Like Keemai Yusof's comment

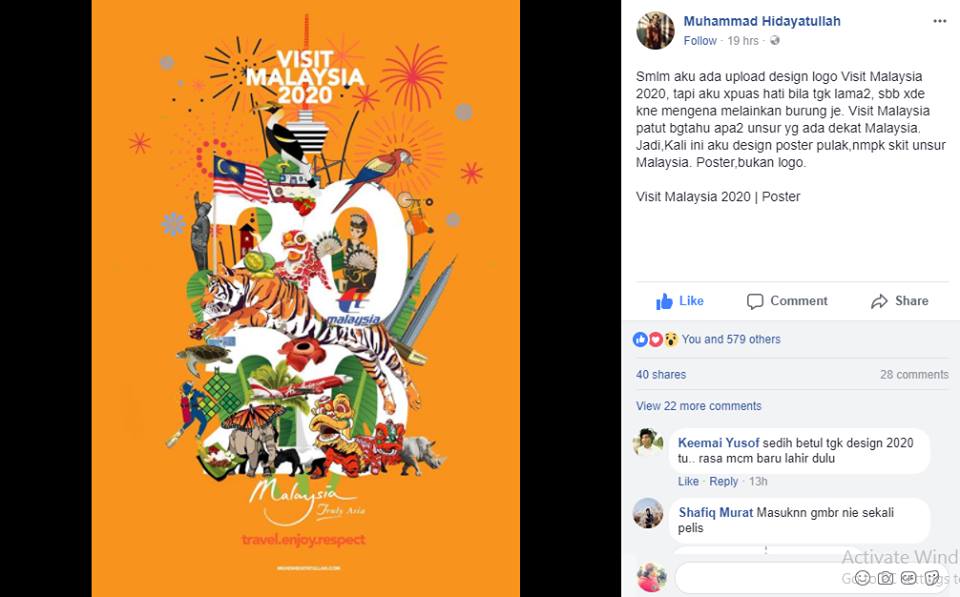(688, 481)
